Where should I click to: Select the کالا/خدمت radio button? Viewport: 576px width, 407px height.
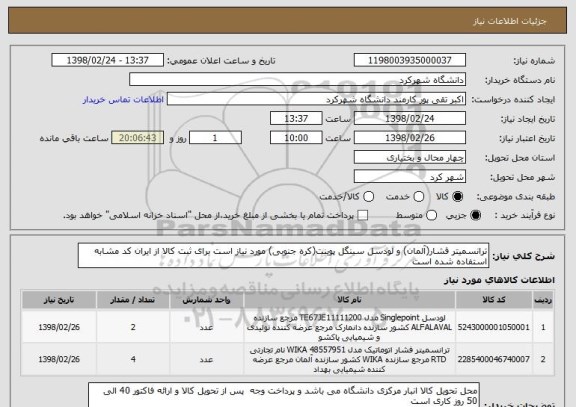tap(368, 197)
